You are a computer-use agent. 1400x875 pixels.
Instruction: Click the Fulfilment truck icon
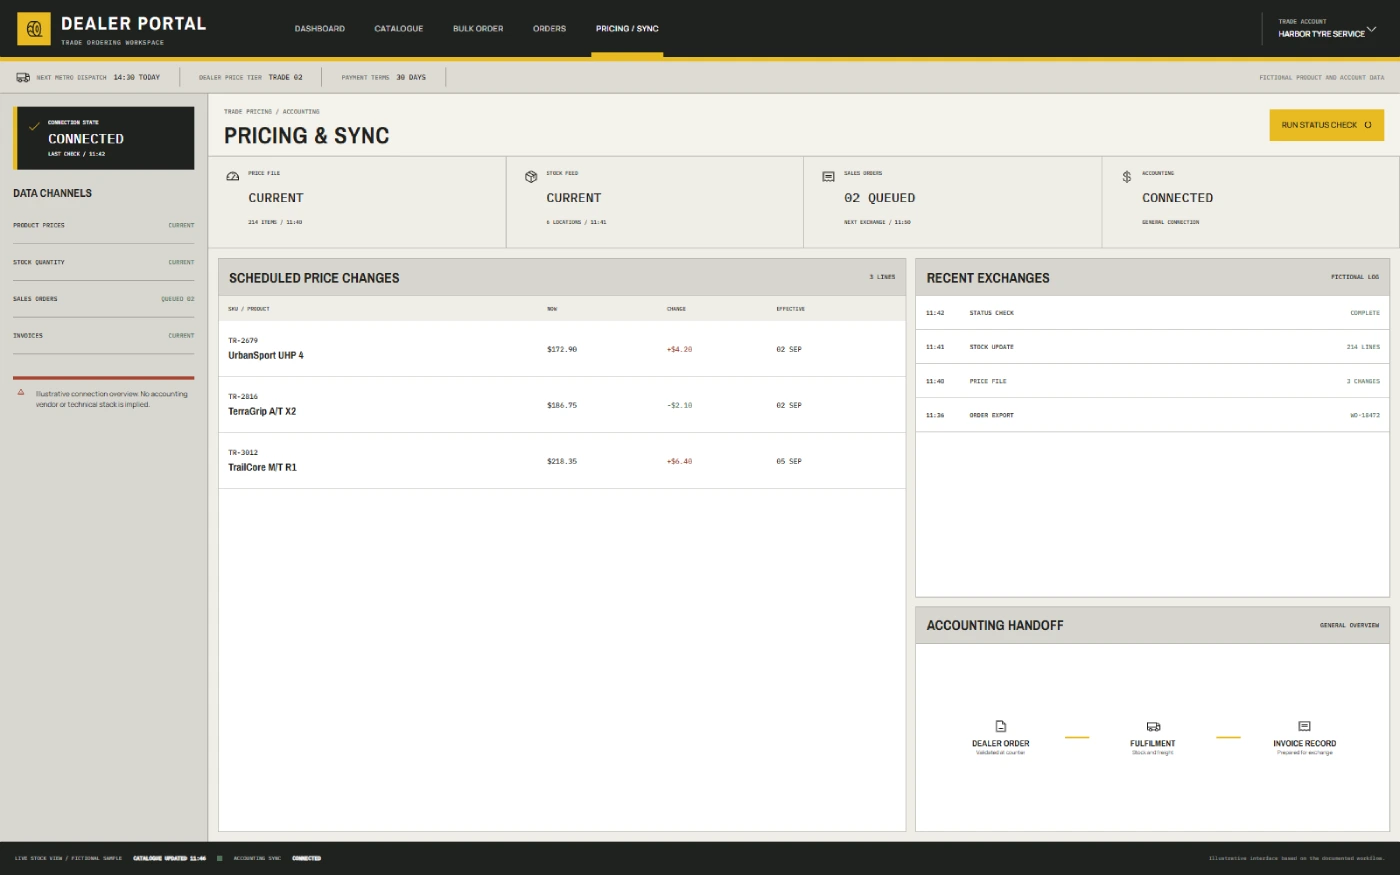tap(1153, 726)
